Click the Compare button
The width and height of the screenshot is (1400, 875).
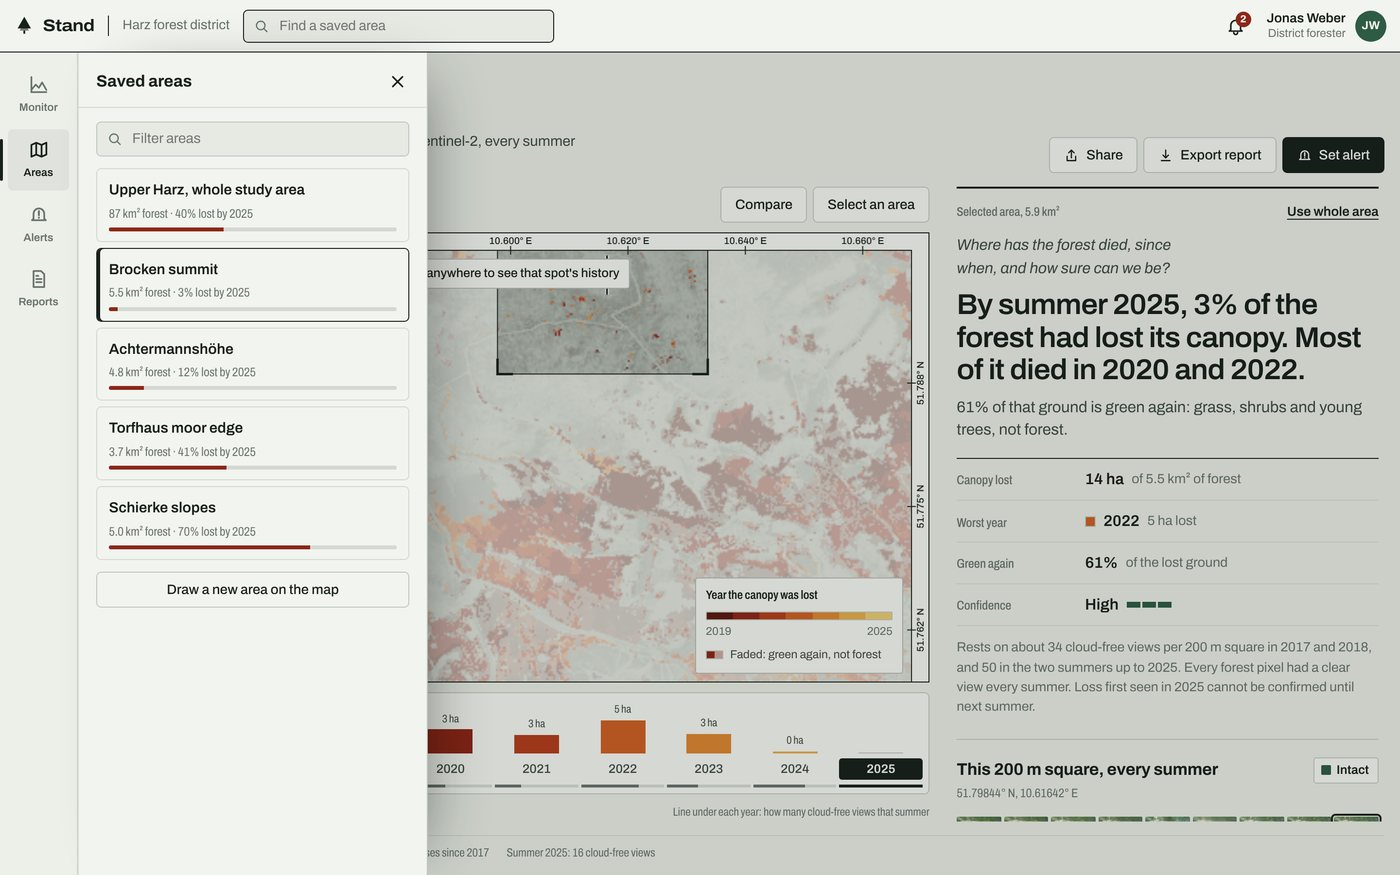(763, 205)
